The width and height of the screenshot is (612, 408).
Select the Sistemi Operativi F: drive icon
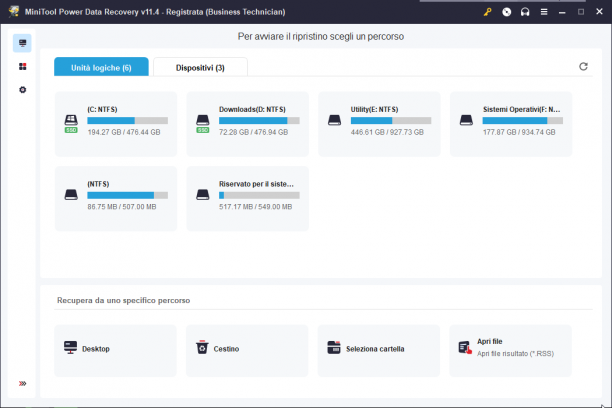(466, 120)
